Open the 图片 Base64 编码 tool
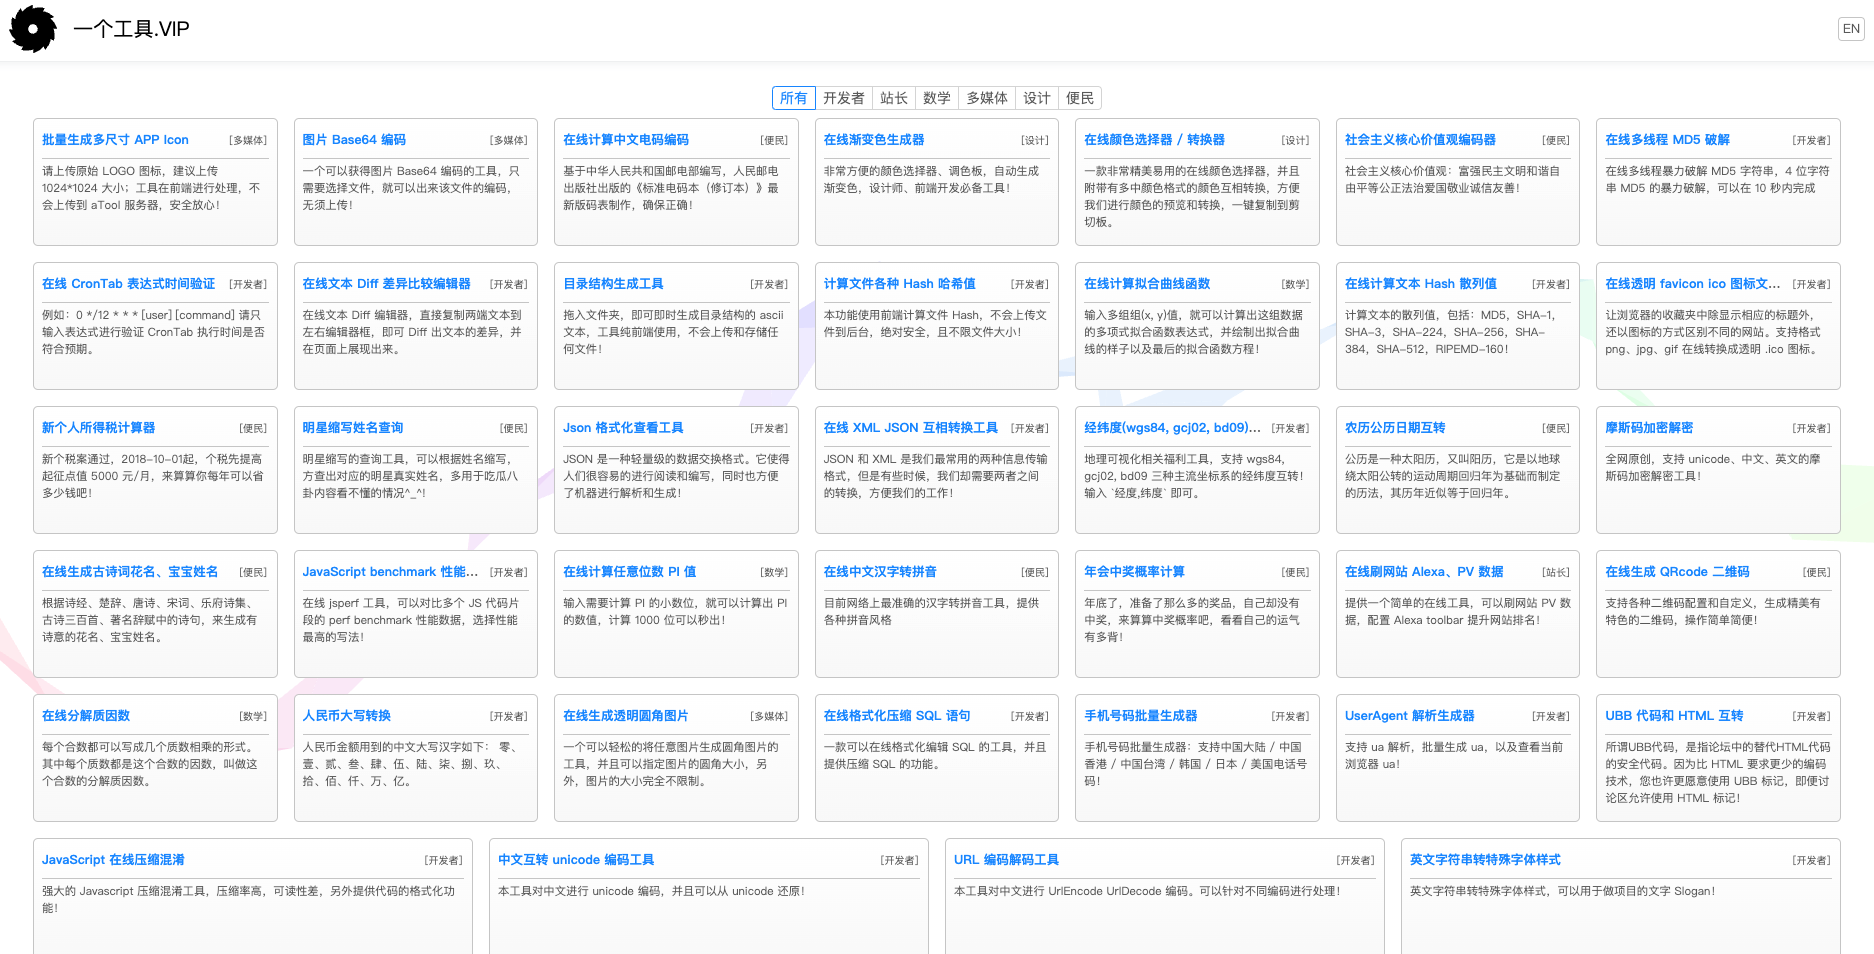This screenshot has height=954, width=1874. click(x=354, y=140)
